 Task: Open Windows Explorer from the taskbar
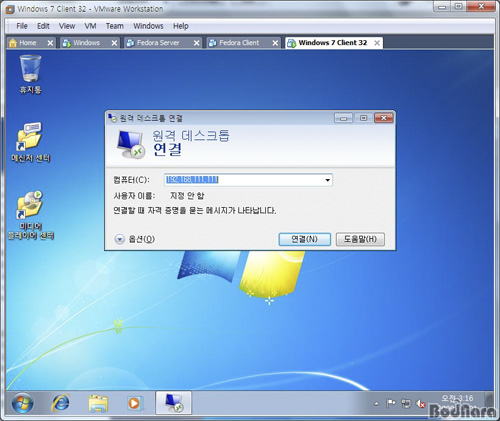pyautogui.click(x=98, y=403)
